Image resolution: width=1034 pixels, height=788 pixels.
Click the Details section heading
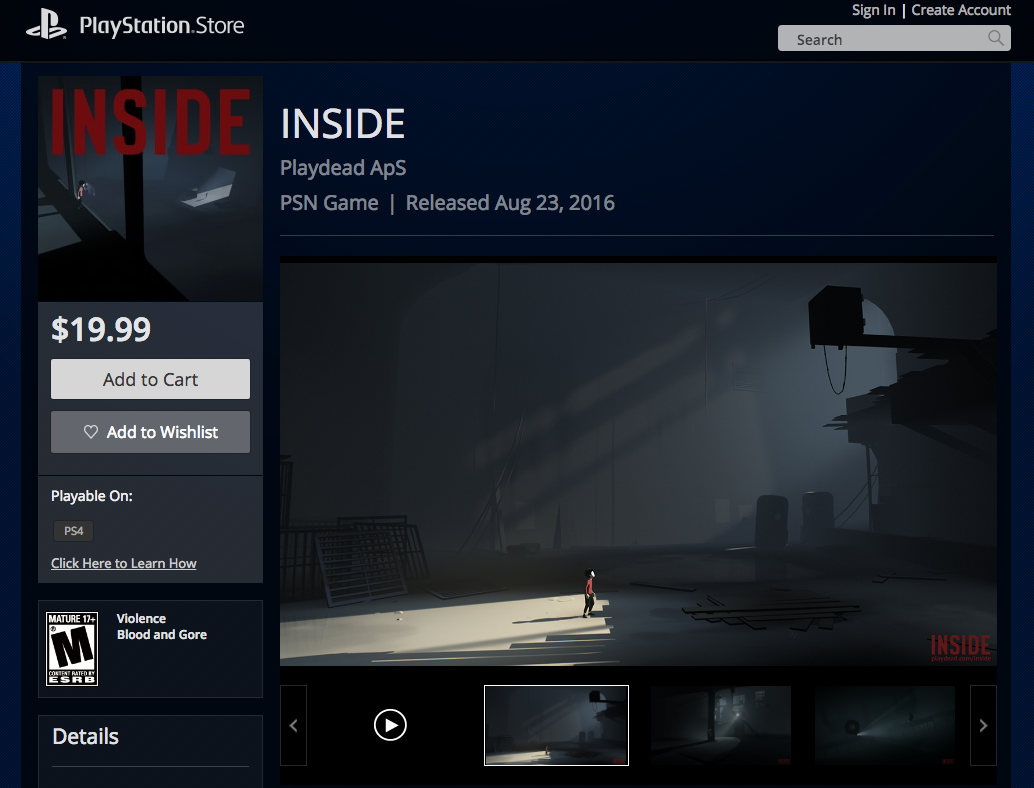click(86, 736)
